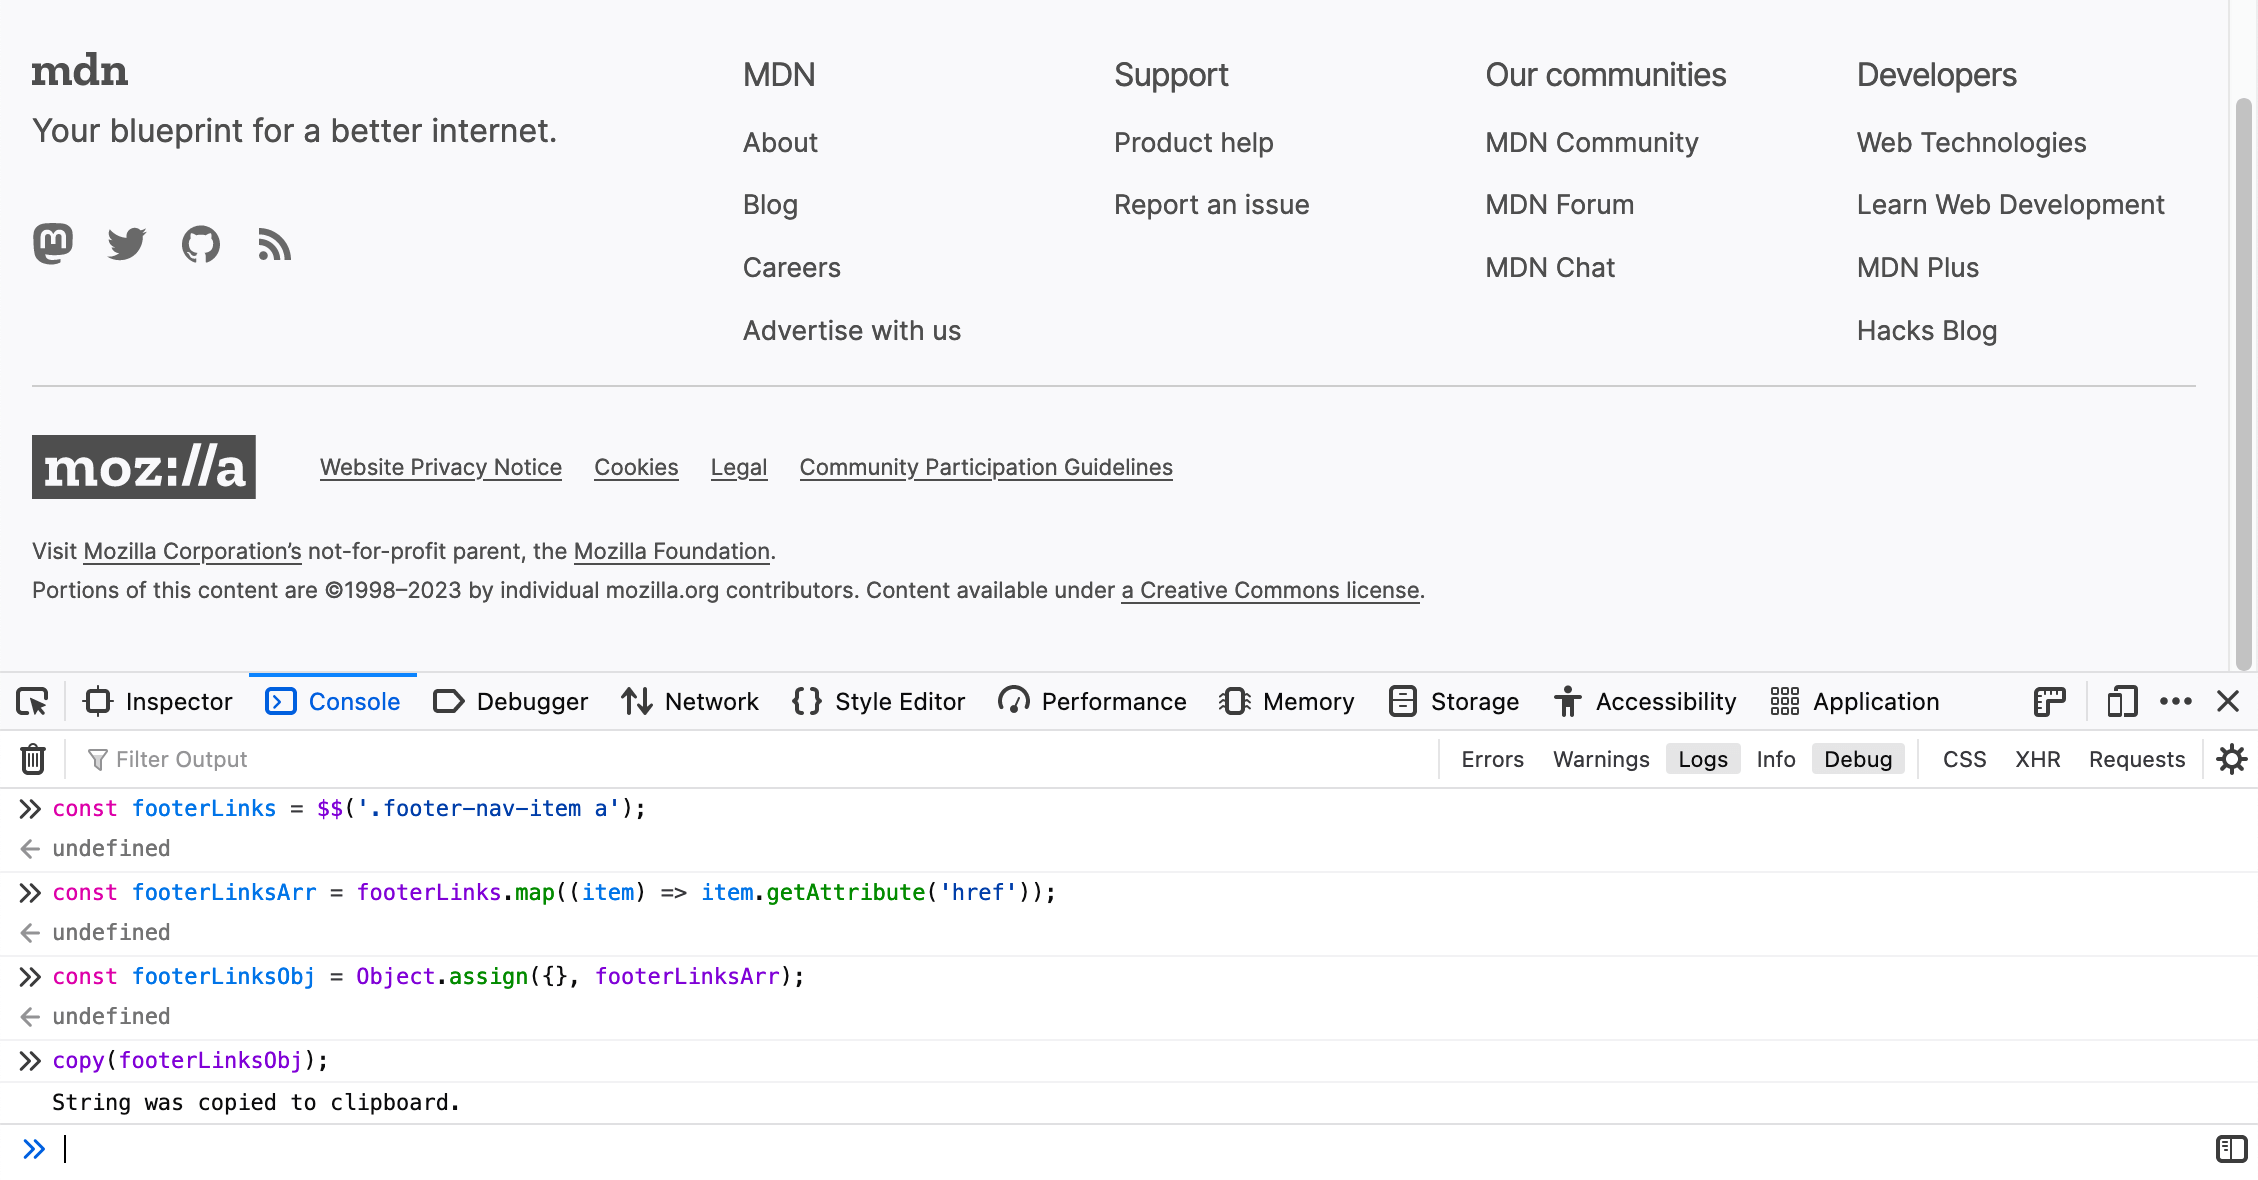Open a Creative Commons license link

[x=1270, y=590]
